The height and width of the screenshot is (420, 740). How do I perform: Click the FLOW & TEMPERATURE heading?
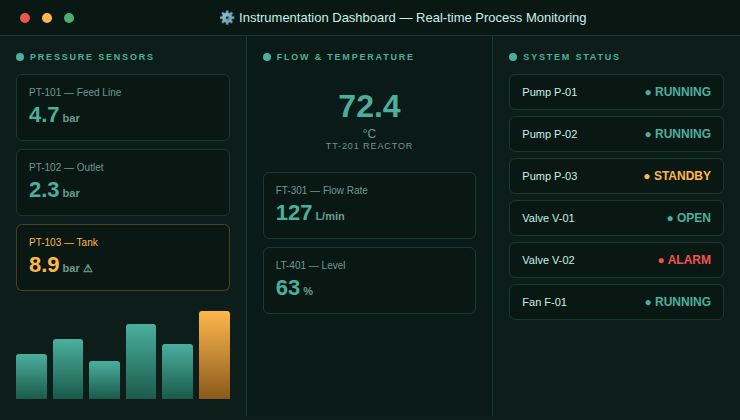pyautogui.click(x=345, y=57)
